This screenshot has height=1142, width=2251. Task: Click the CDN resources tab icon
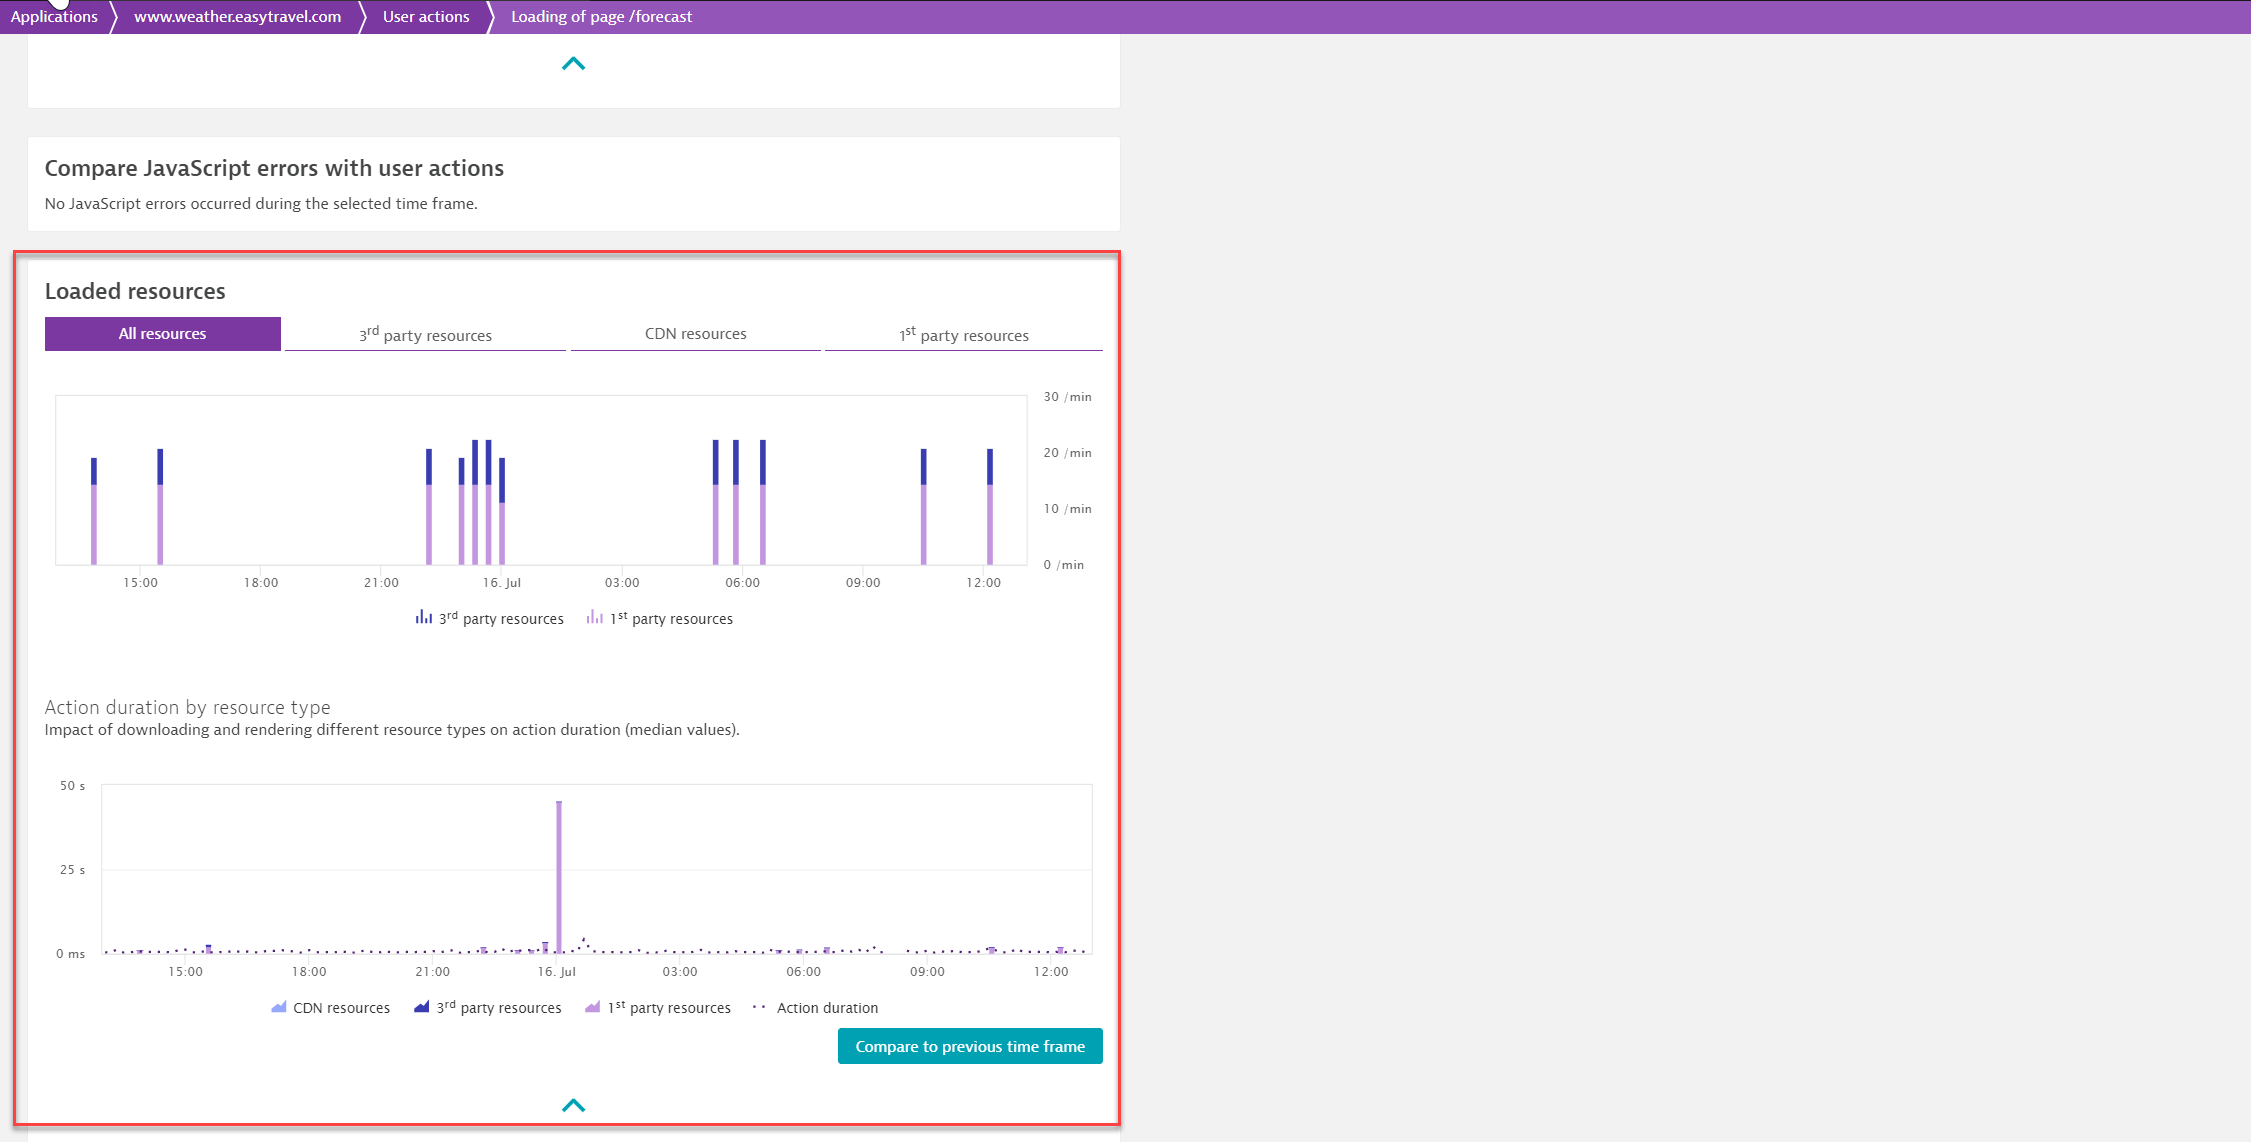pyautogui.click(x=696, y=334)
